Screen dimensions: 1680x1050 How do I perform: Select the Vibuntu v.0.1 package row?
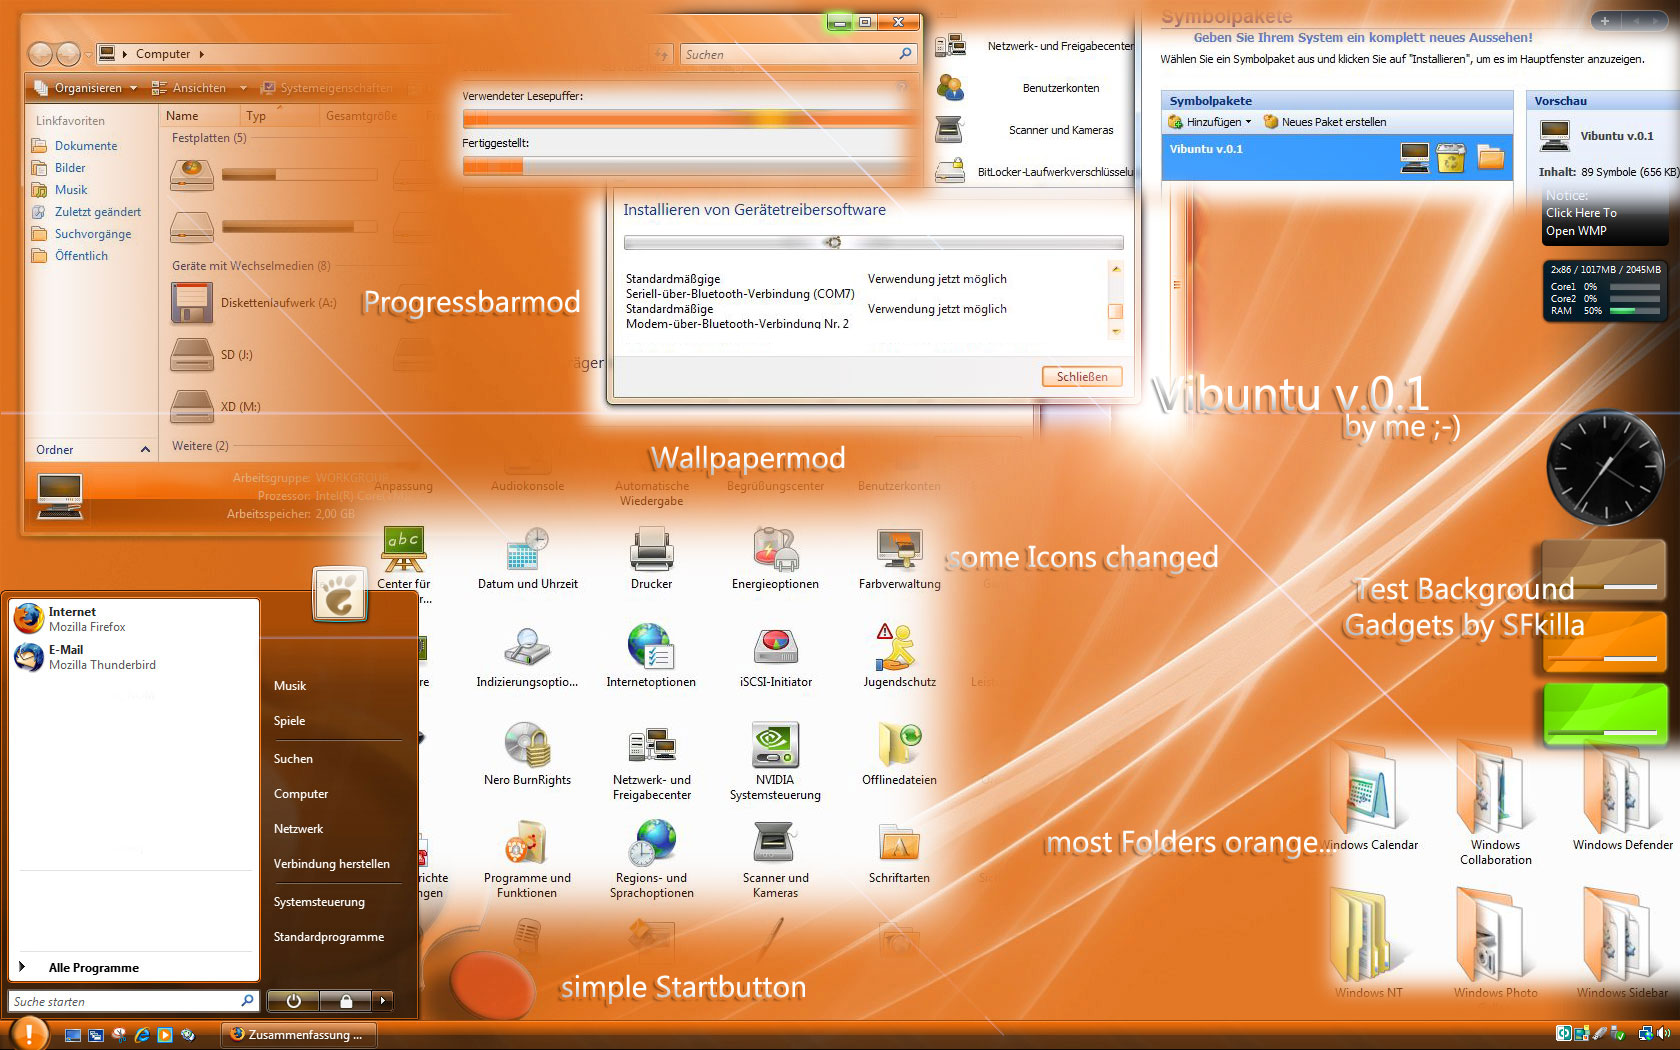1337,157
